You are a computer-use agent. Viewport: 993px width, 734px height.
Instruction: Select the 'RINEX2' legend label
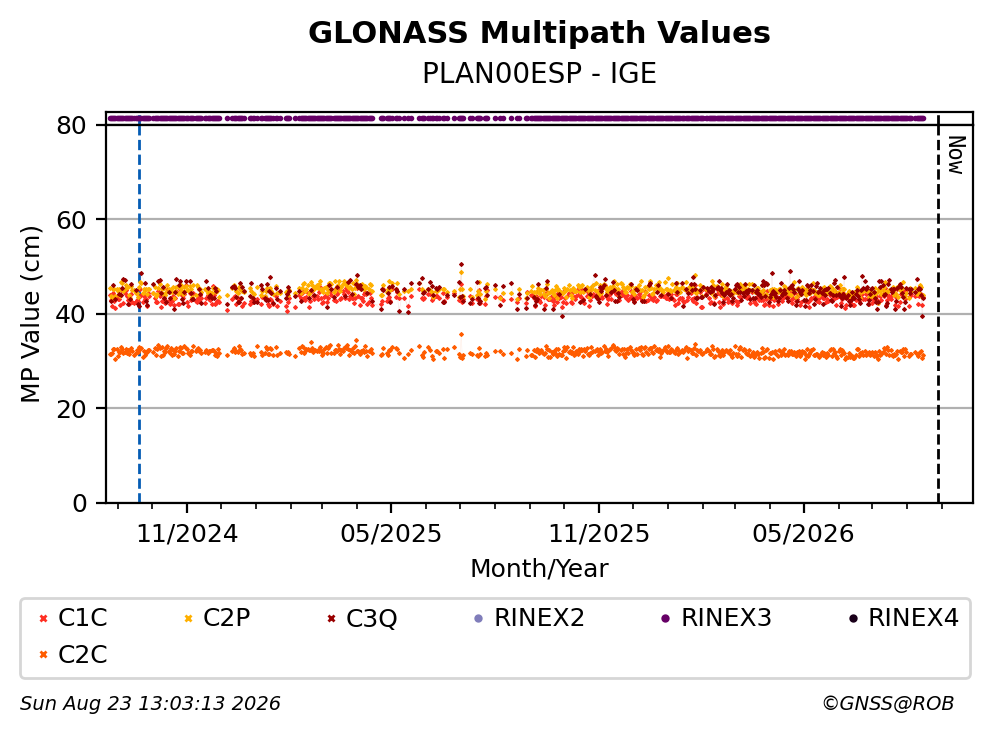point(540,618)
